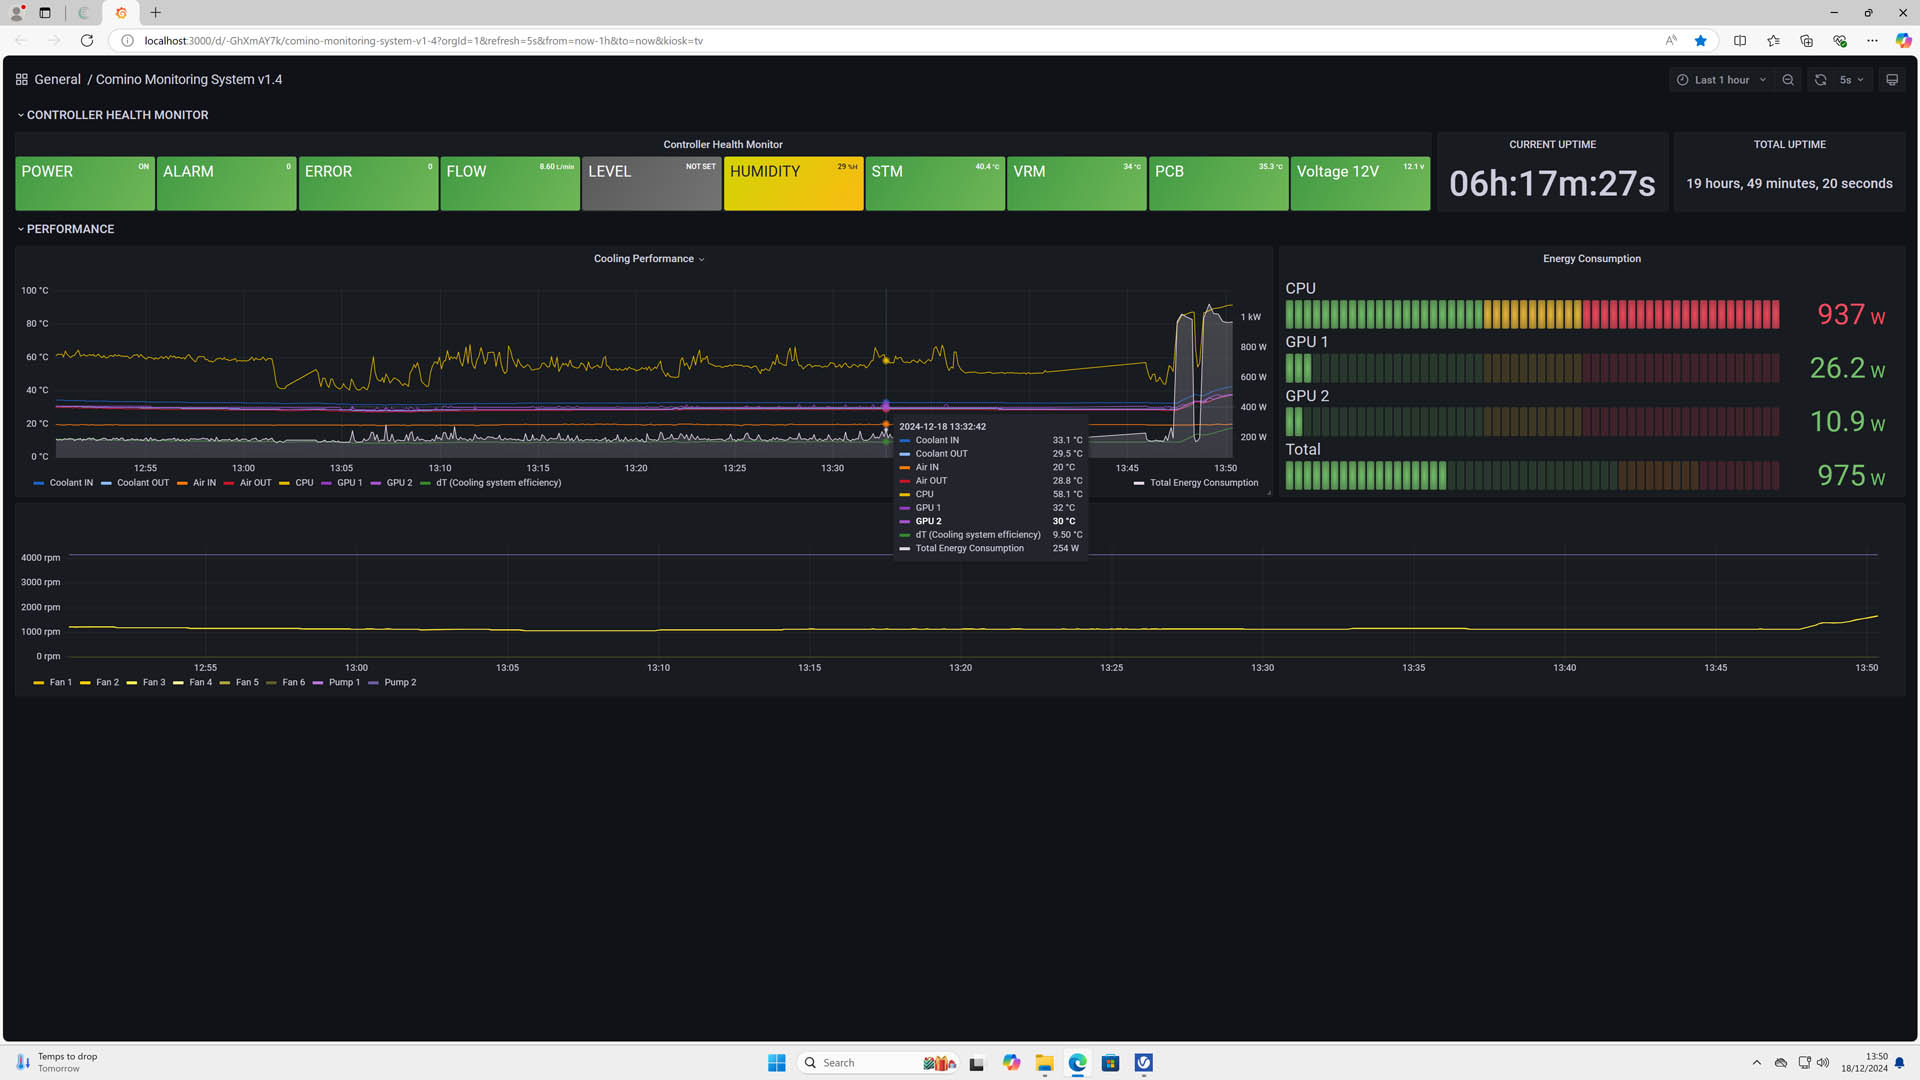Click the dashboards grid icon beside General
Viewport: 1920px width, 1080px height.
21,79
